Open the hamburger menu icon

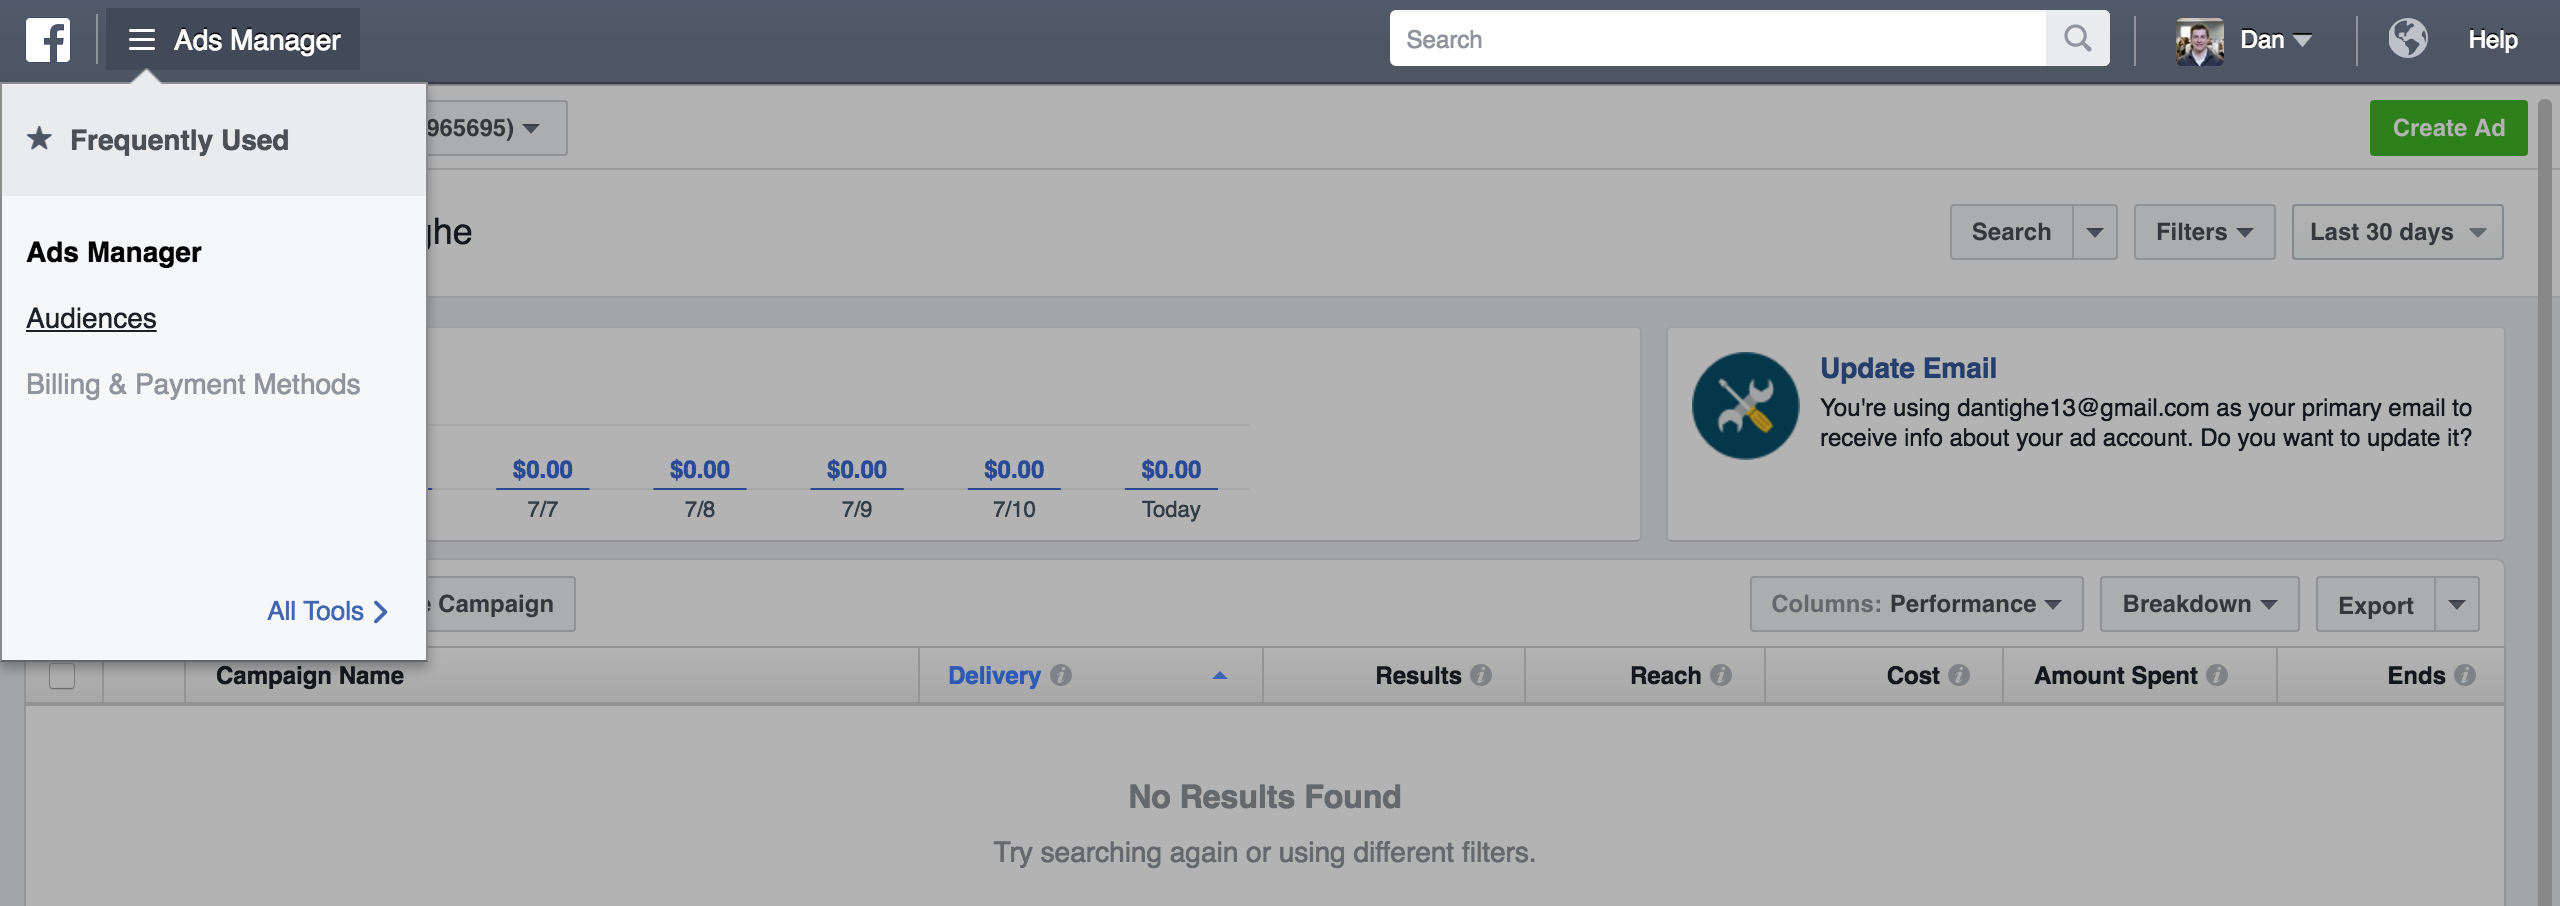click(141, 40)
